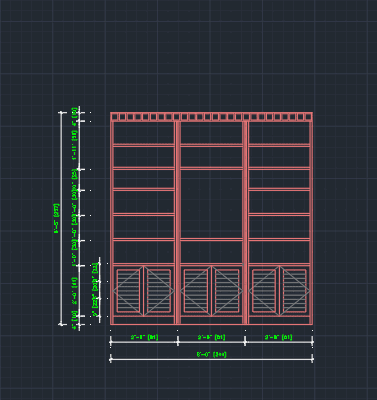Viewport: 377px width, 400px height.
Task: Select the 2'-0" cabinet door height dimension text
Action: point(75,291)
